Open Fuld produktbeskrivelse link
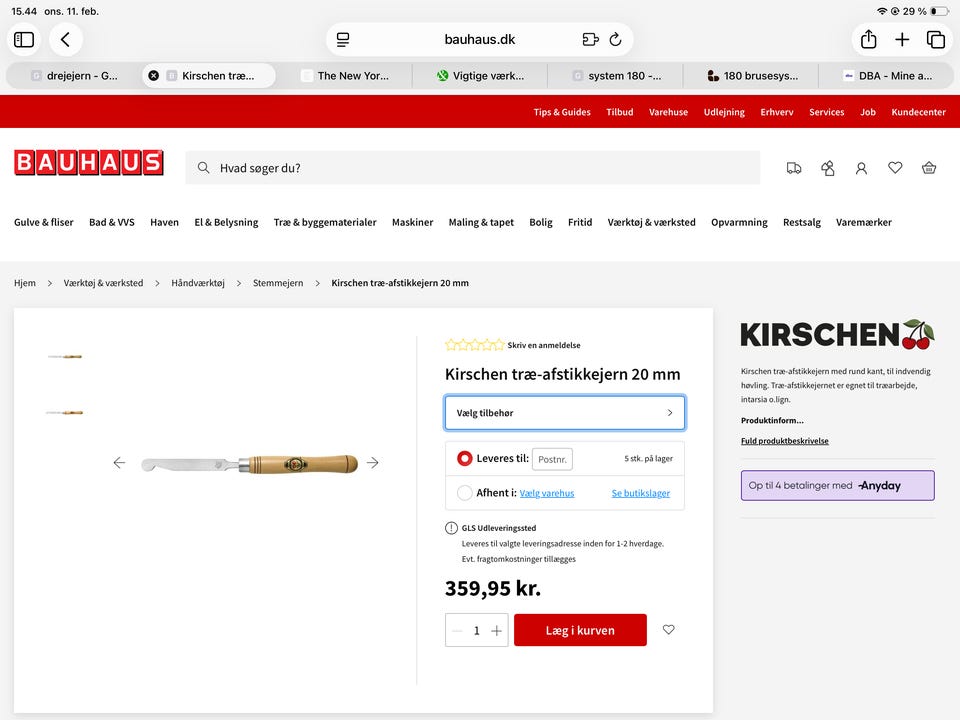This screenshot has width=960, height=720. [784, 441]
